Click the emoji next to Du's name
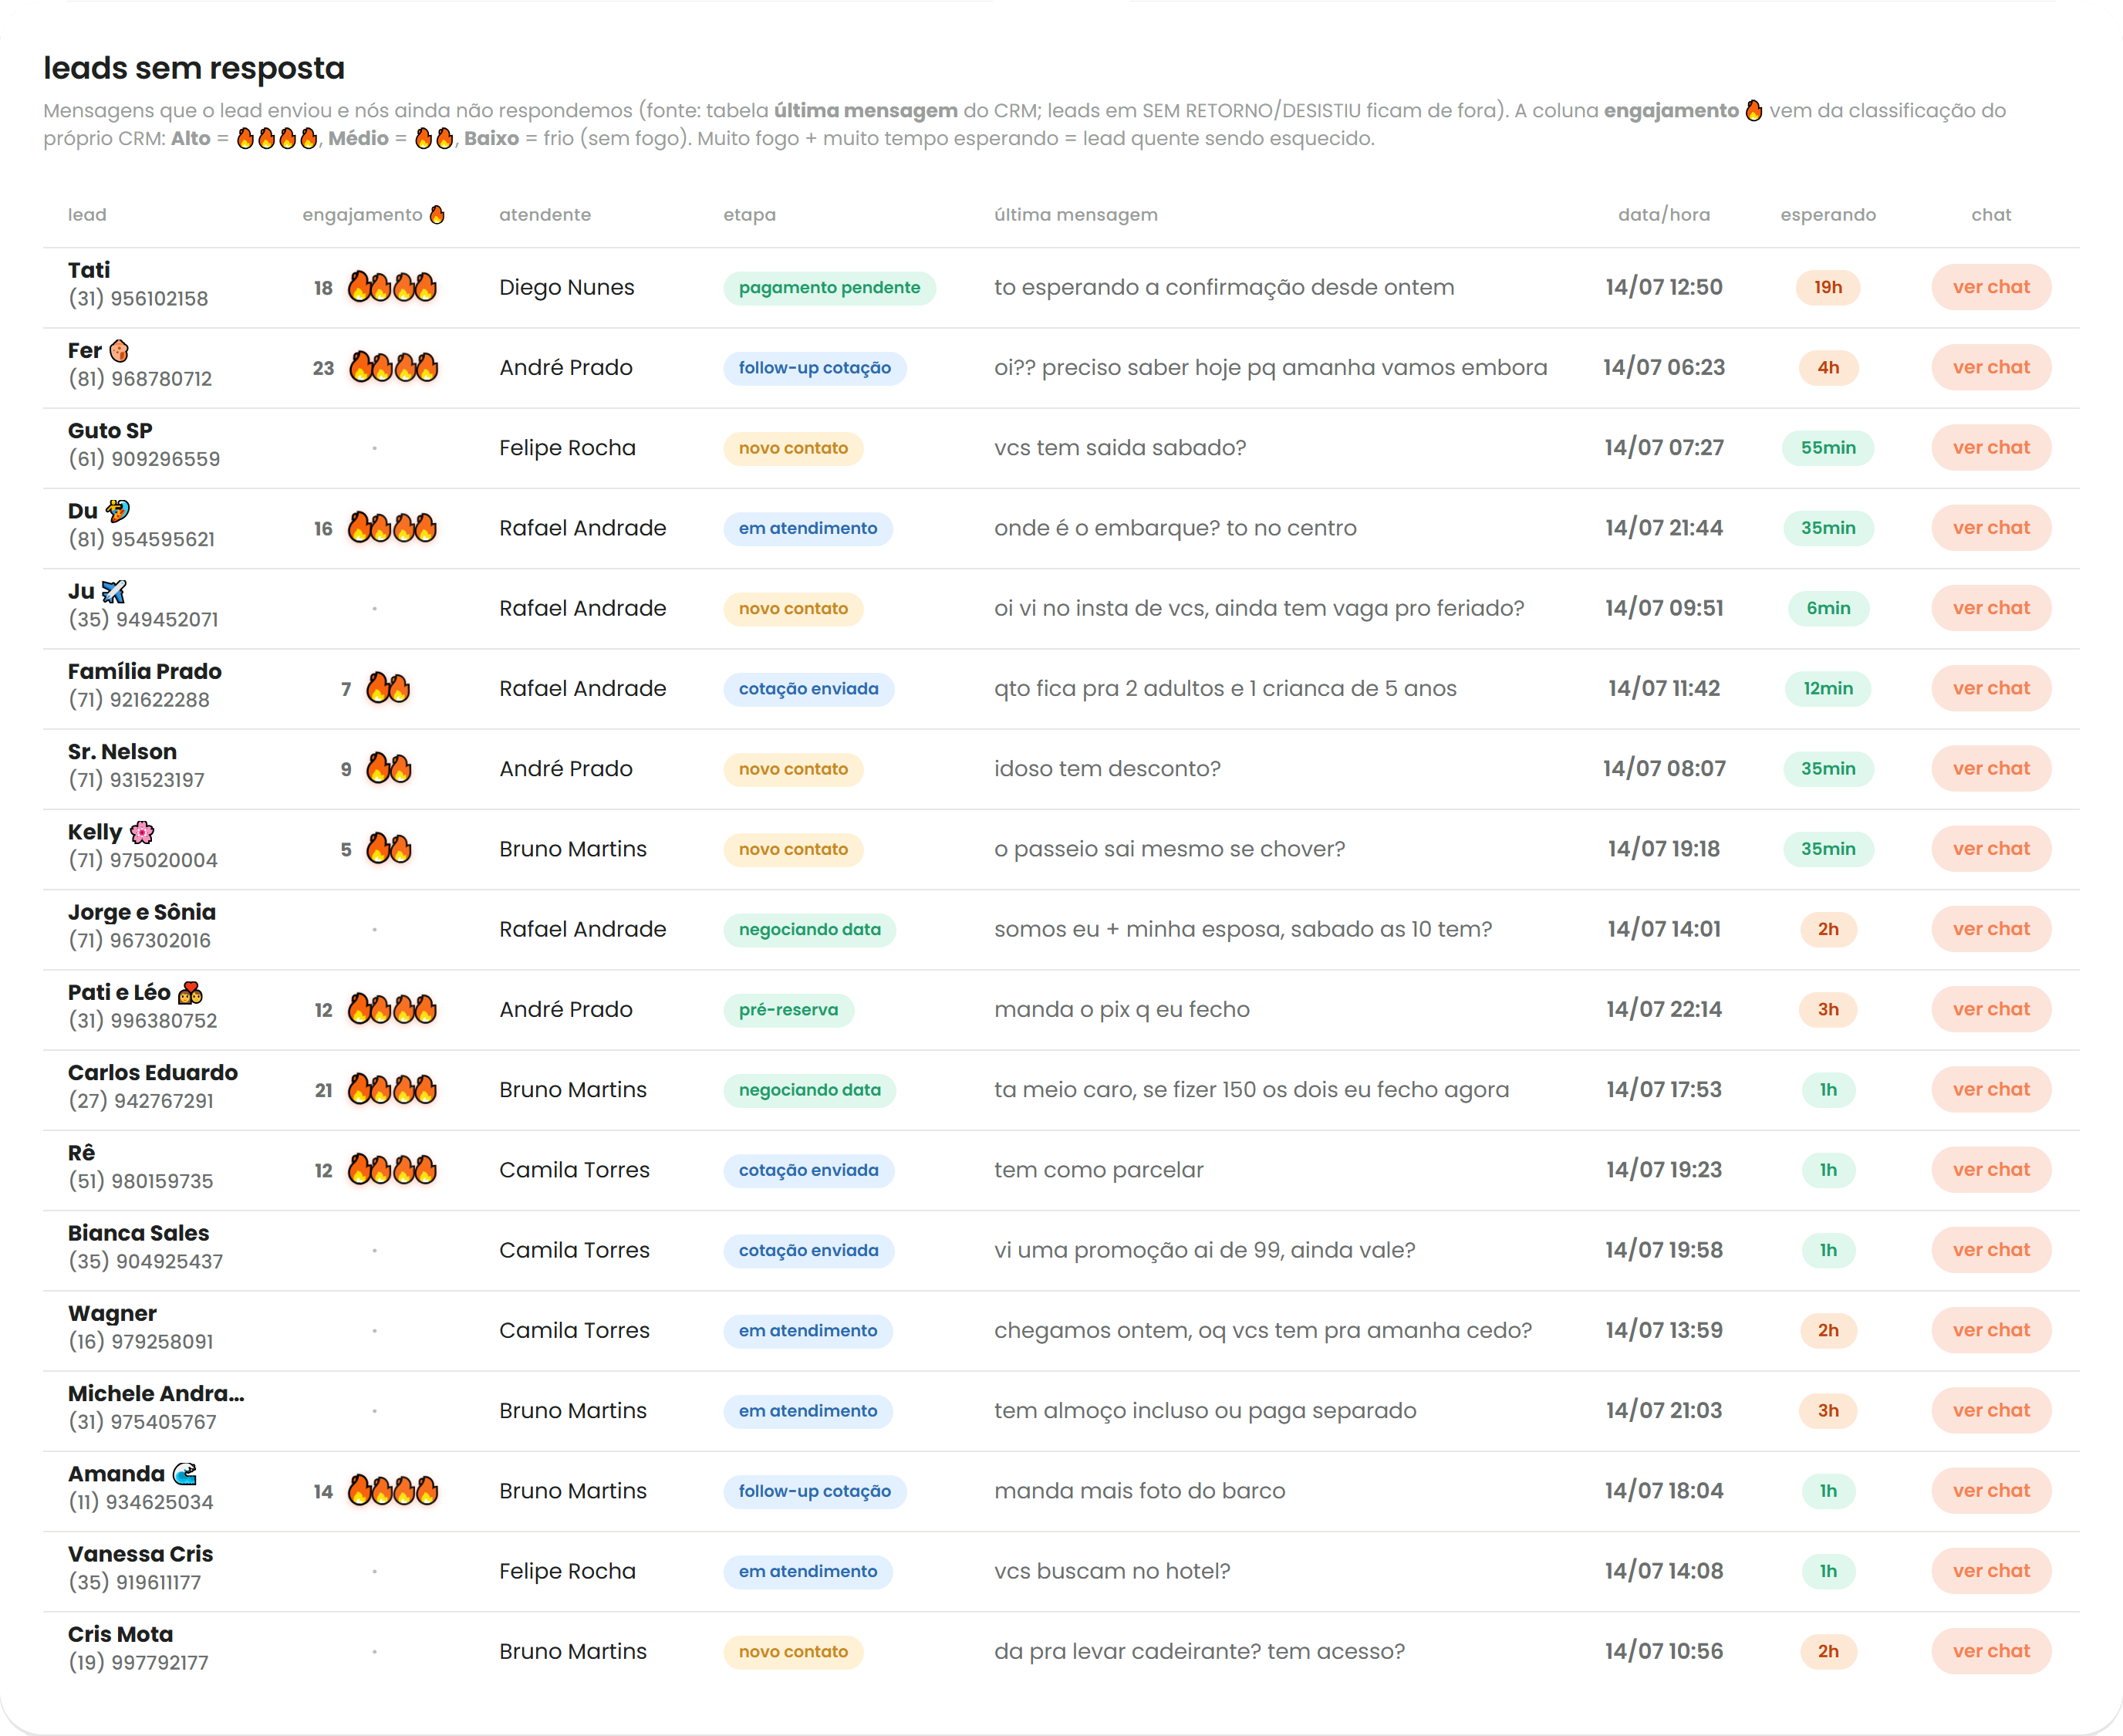 (x=117, y=511)
